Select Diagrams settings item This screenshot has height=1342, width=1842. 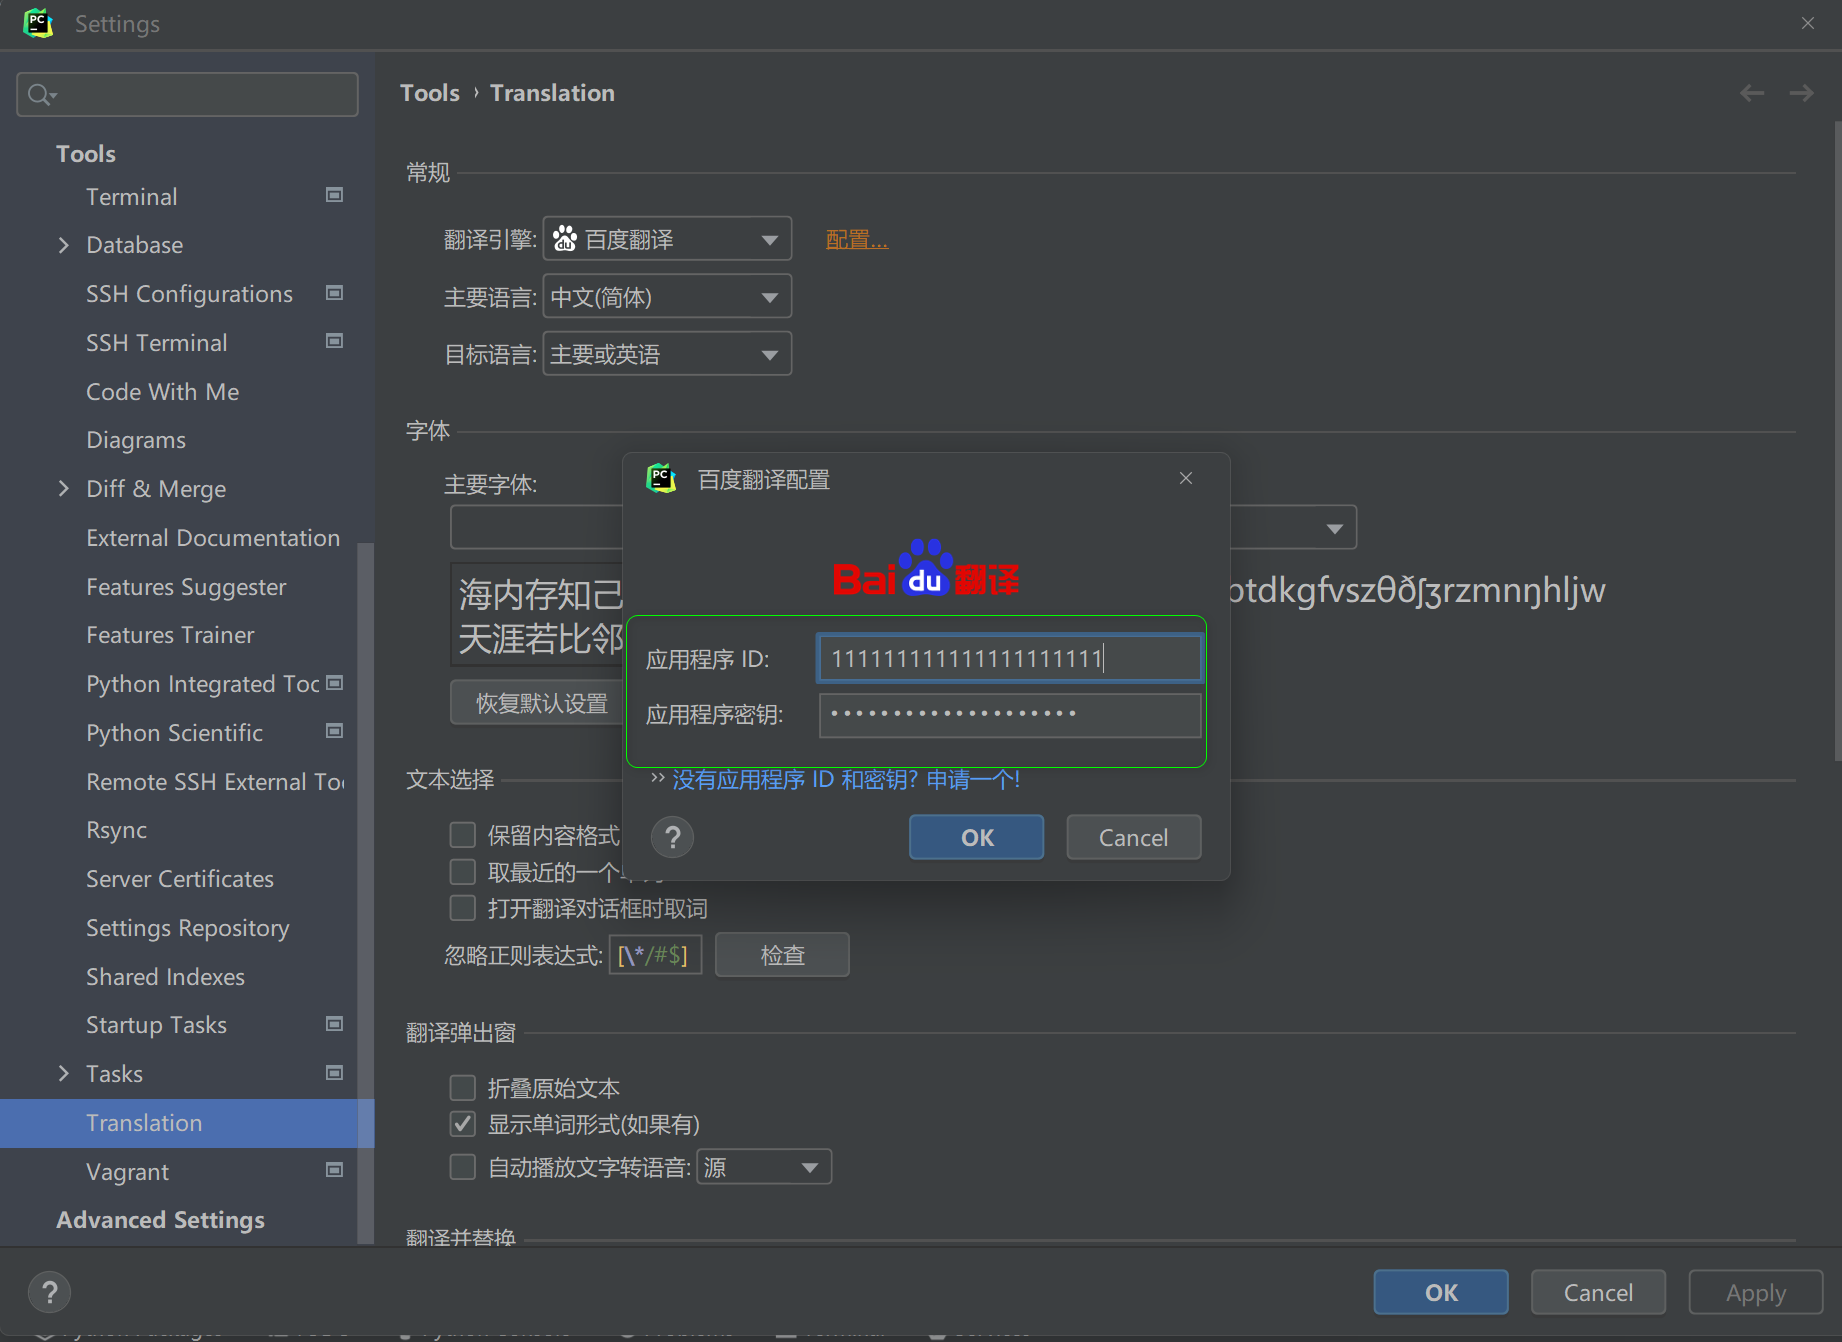[x=136, y=440]
